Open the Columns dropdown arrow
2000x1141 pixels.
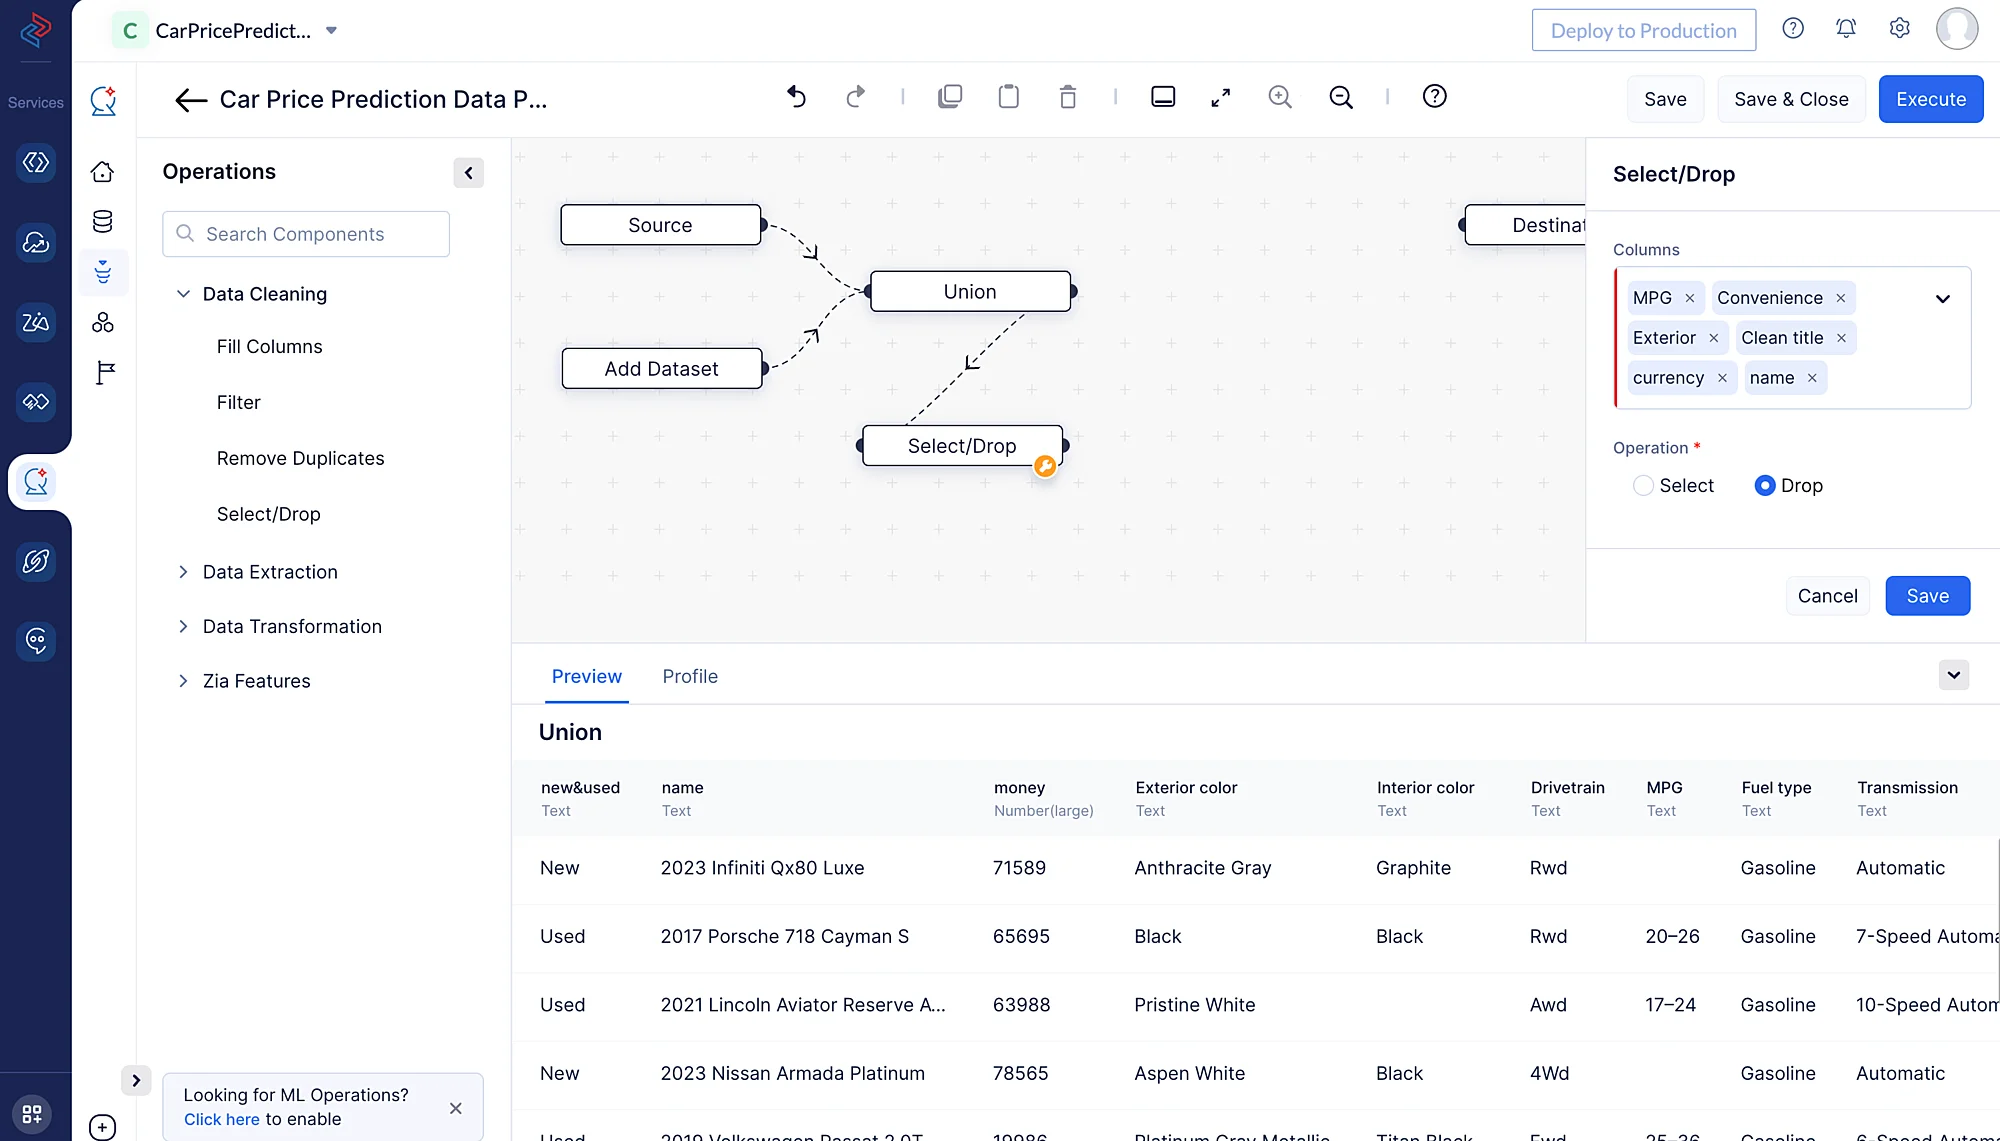[1943, 299]
